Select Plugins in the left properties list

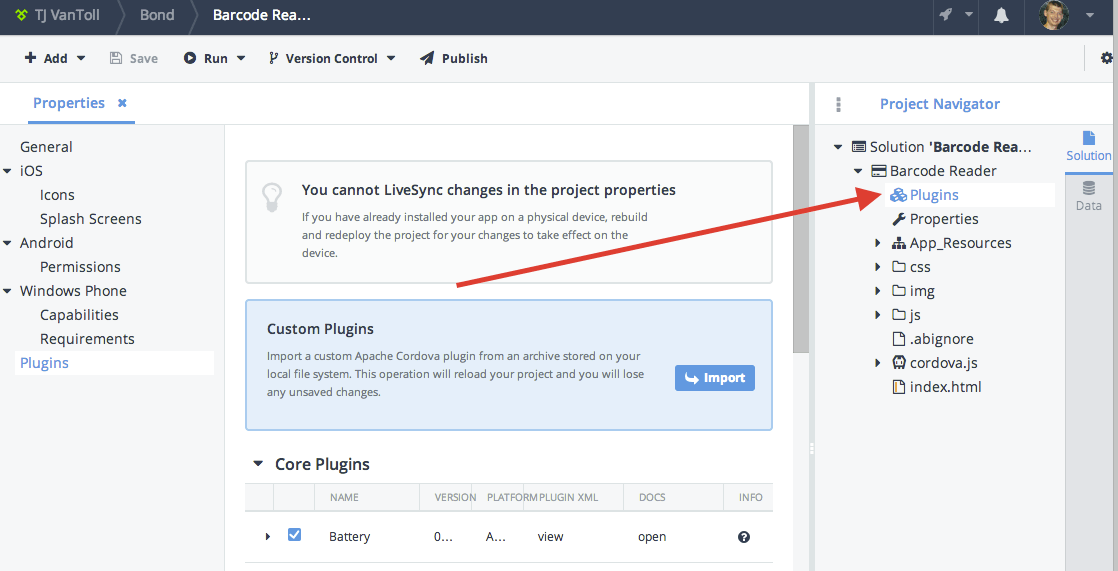(x=44, y=363)
